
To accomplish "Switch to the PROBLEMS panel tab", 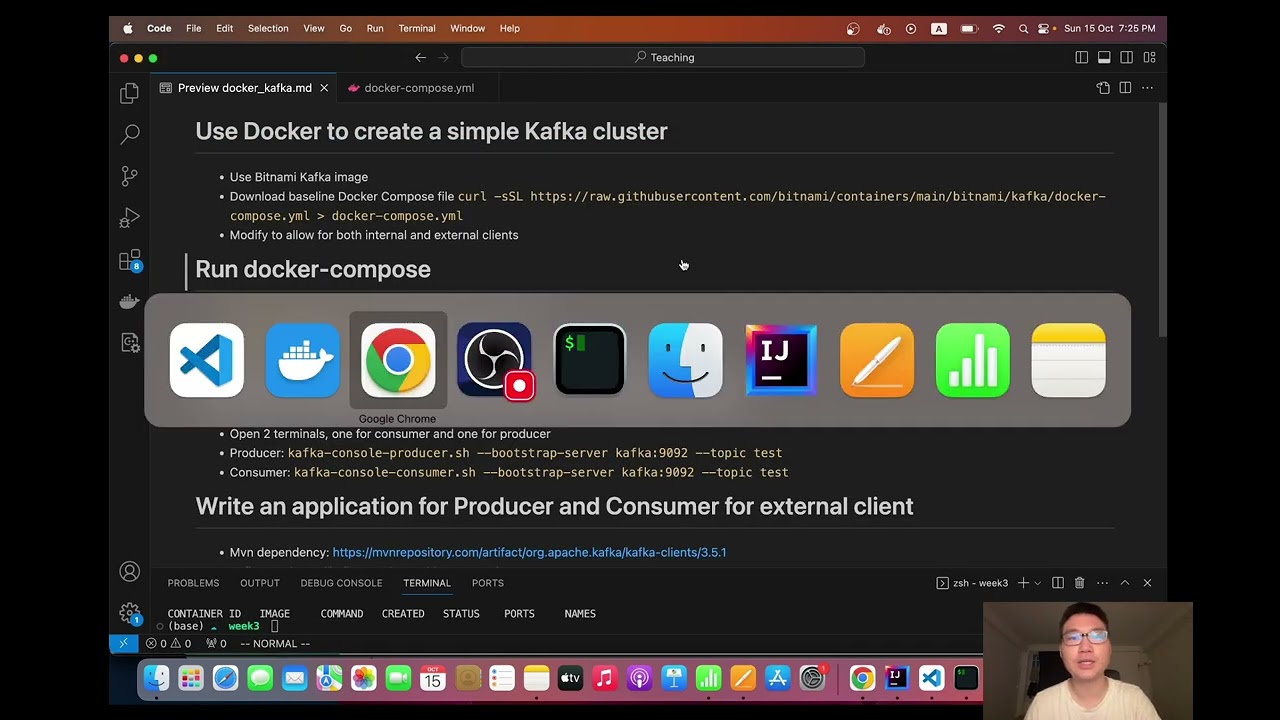I will [x=193, y=583].
